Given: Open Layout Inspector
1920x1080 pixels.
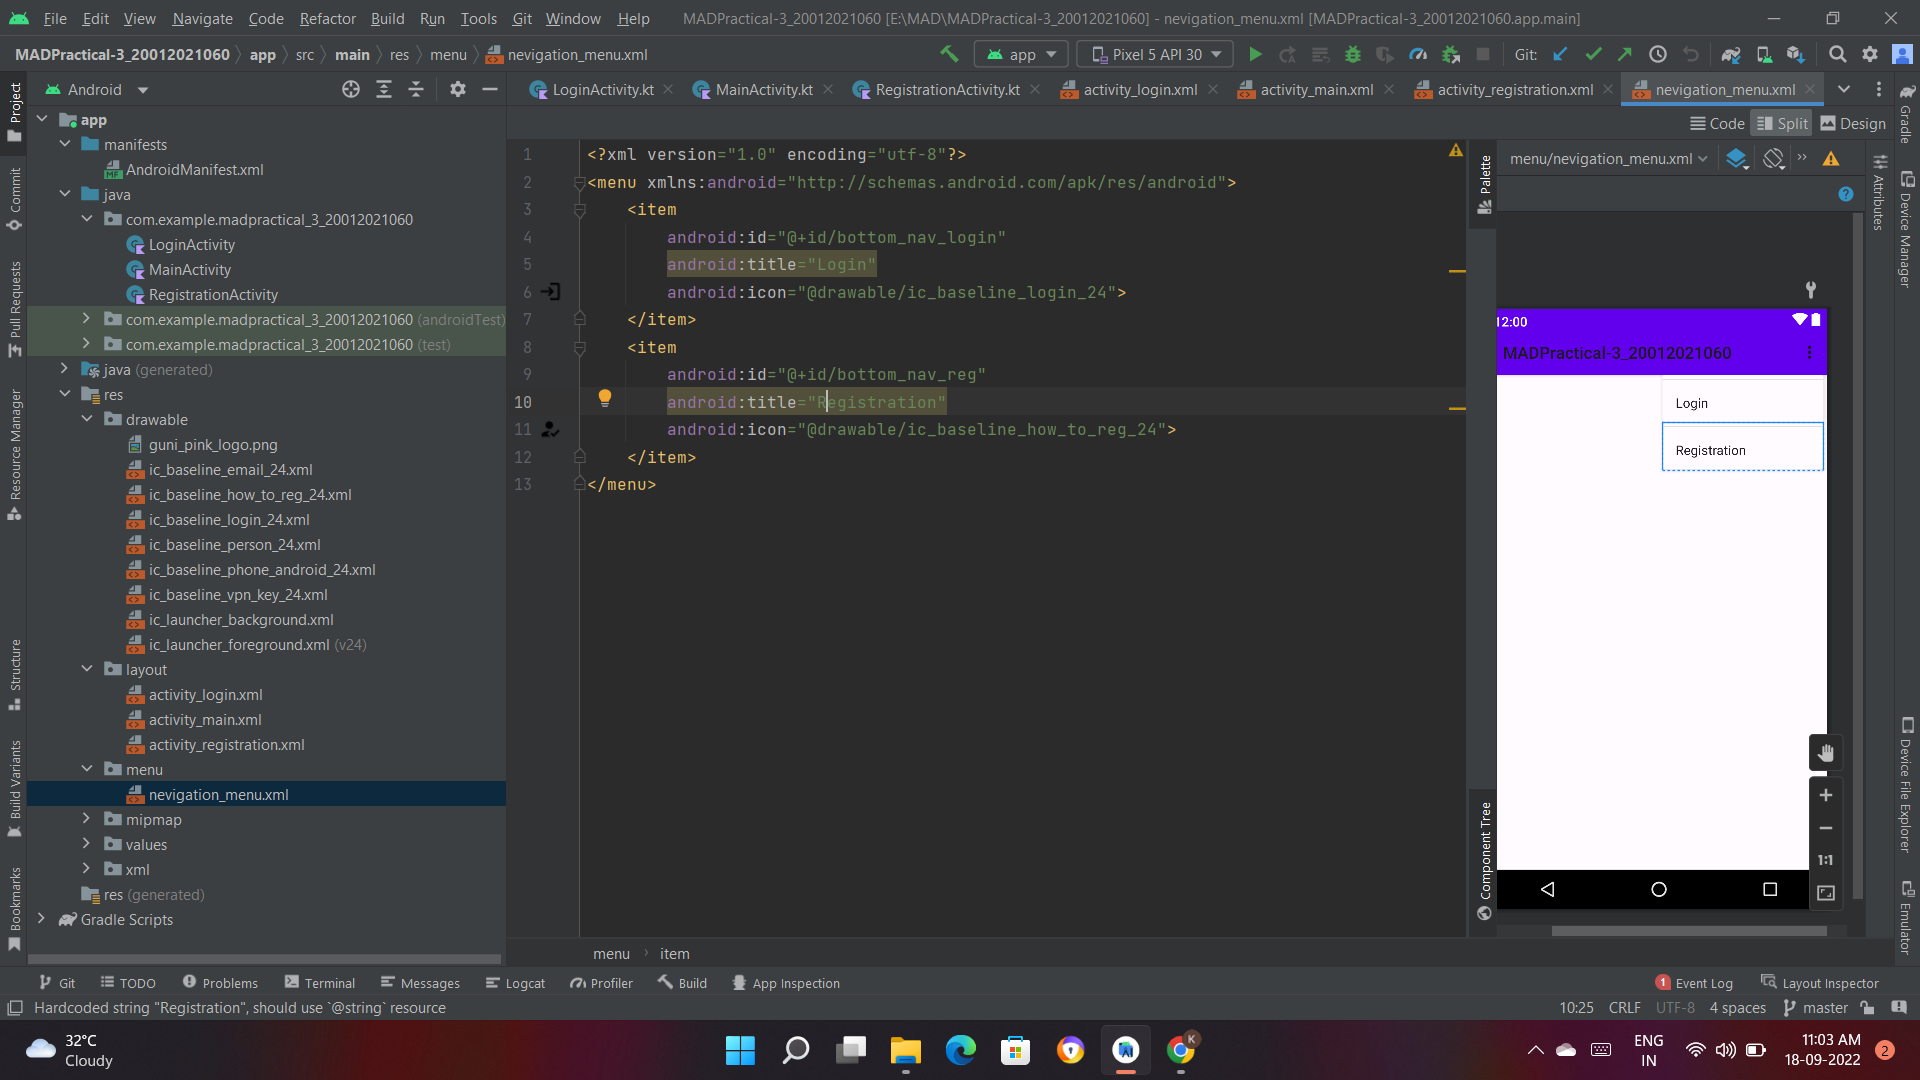Looking at the screenshot, I should click(1820, 983).
